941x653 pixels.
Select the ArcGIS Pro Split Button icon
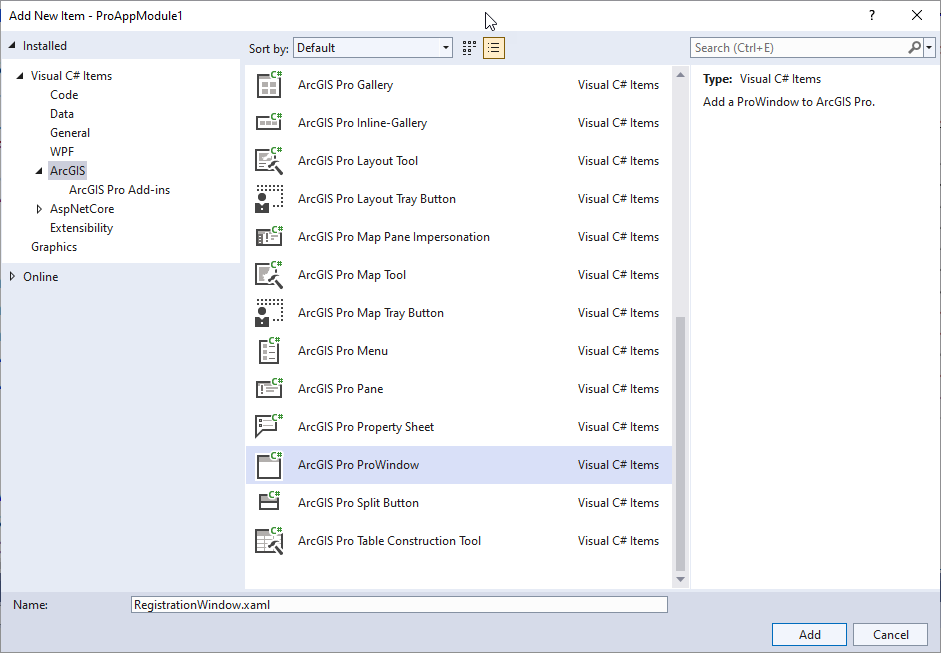(x=268, y=503)
